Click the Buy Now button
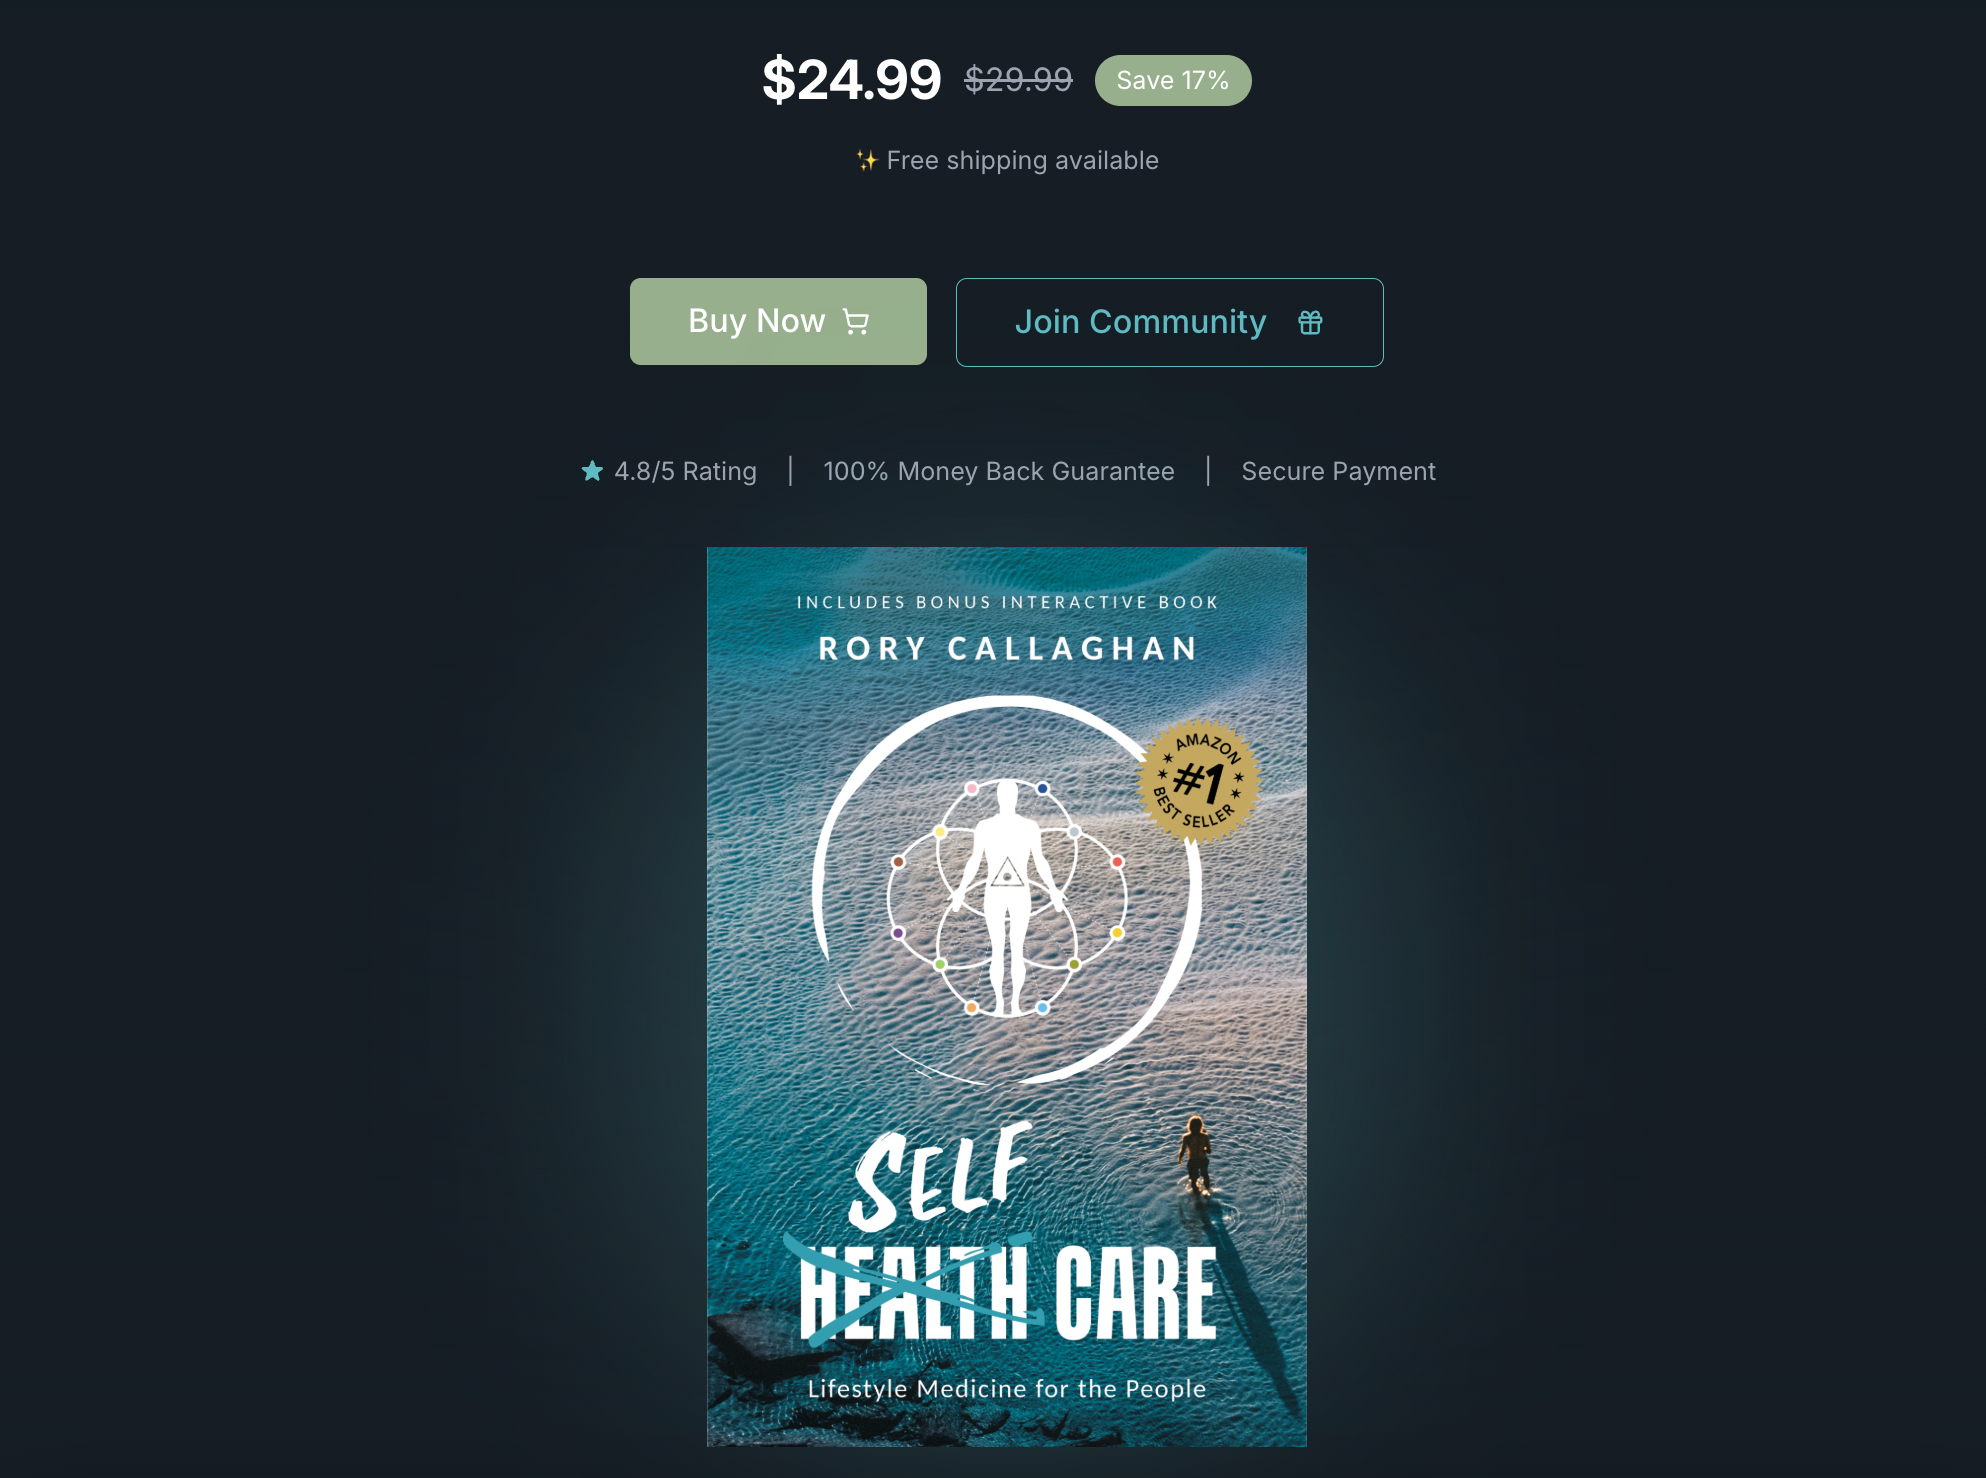Screen dimensions: 1986x1478 point(778,321)
